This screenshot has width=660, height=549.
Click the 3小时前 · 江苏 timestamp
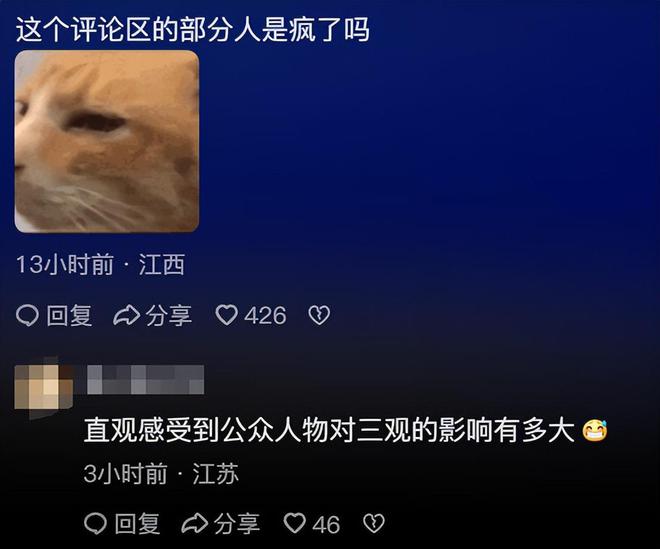161,474
